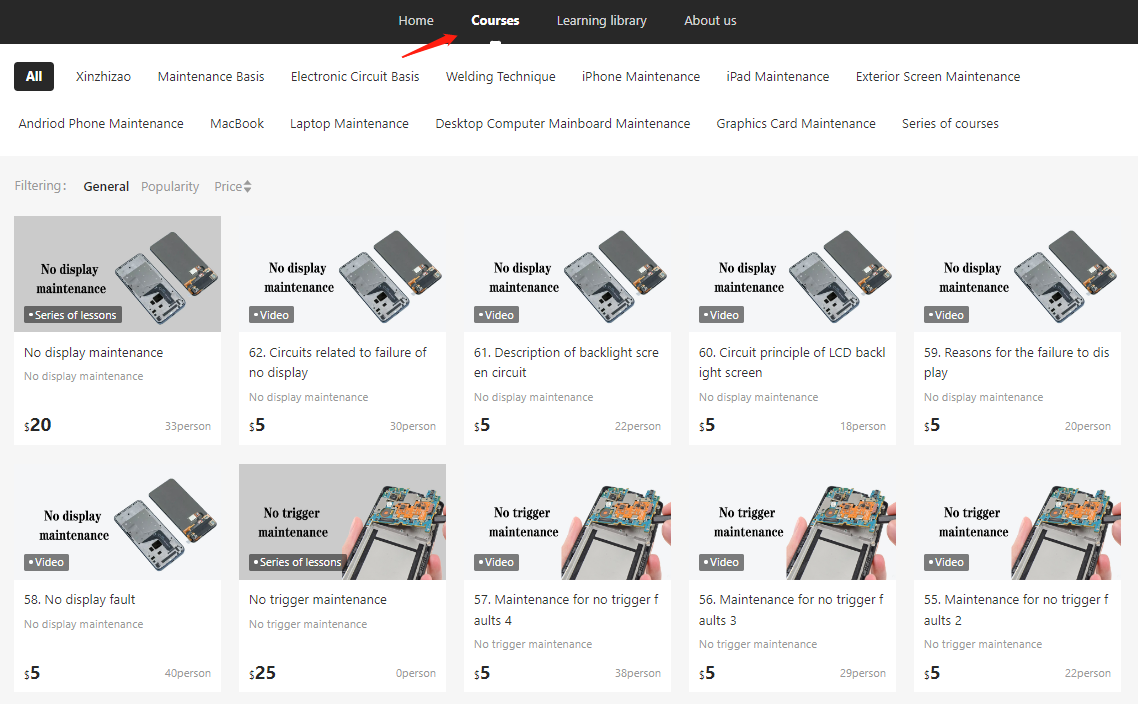This screenshot has height=704, width=1138.
Task: Show the MacBook course category
Action: pyautogui.click(x=237, y=124)
